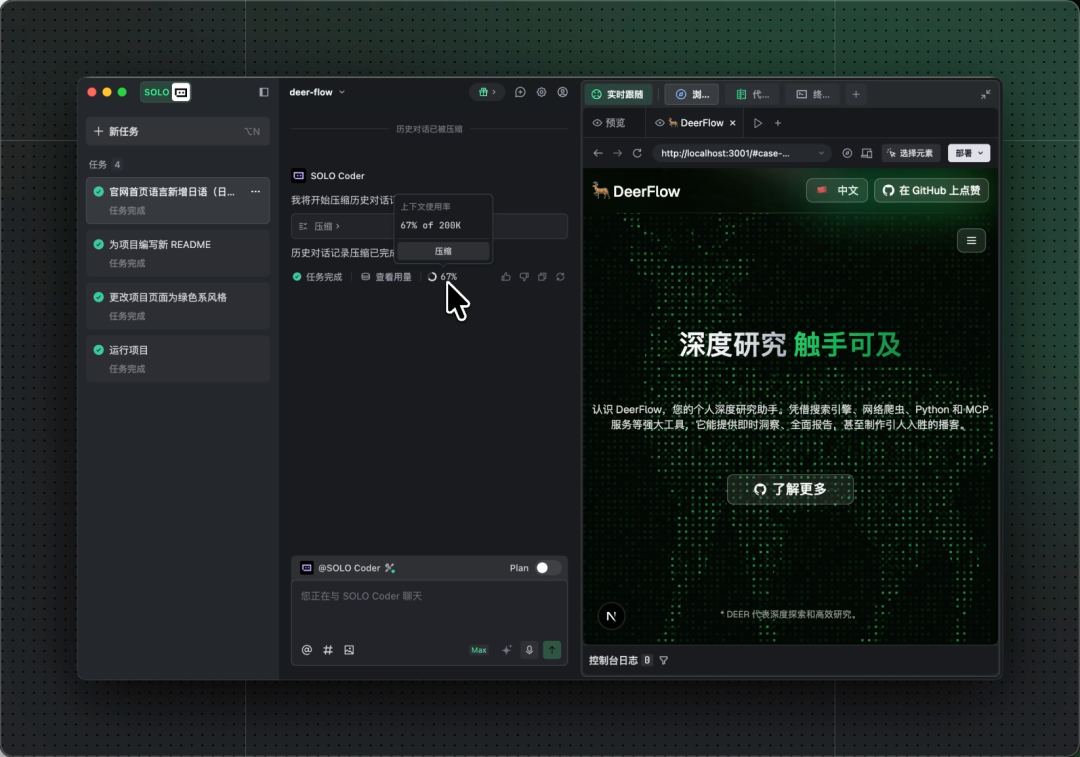Go back in the embedded browser
This screenshot has height=757, width=1080.
pyautogui.click(x=598, y=154)
